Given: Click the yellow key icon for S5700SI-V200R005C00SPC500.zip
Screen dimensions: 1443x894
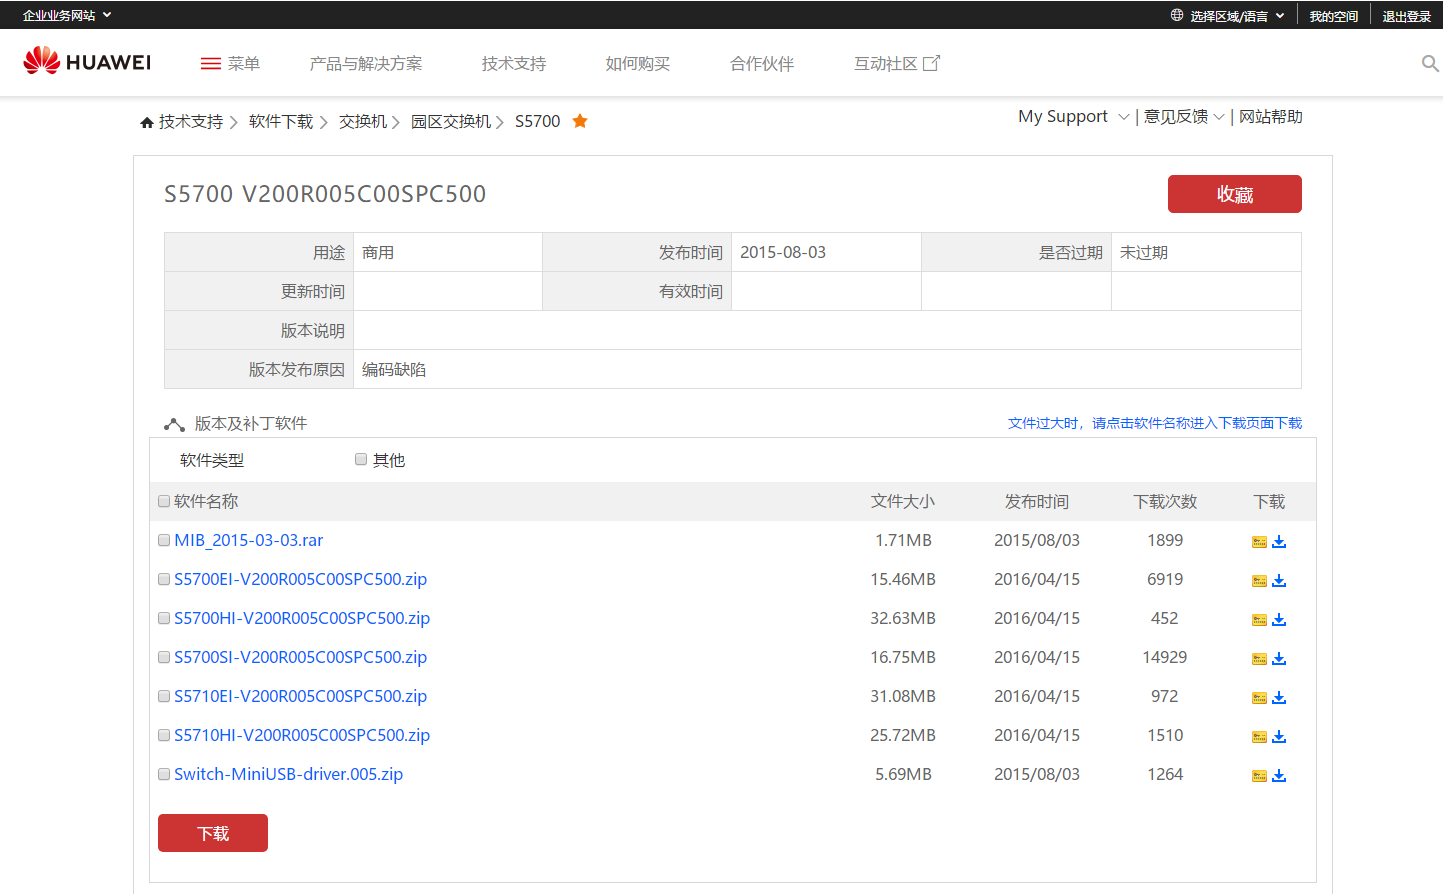Looking at the screenshot, I should click(x=1259, y=659).
